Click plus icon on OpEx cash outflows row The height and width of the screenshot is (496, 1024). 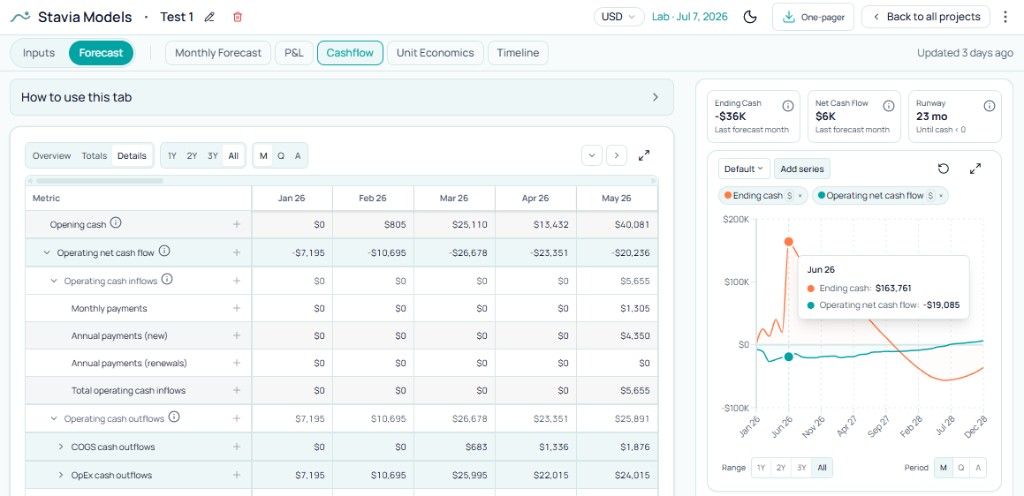236,475
